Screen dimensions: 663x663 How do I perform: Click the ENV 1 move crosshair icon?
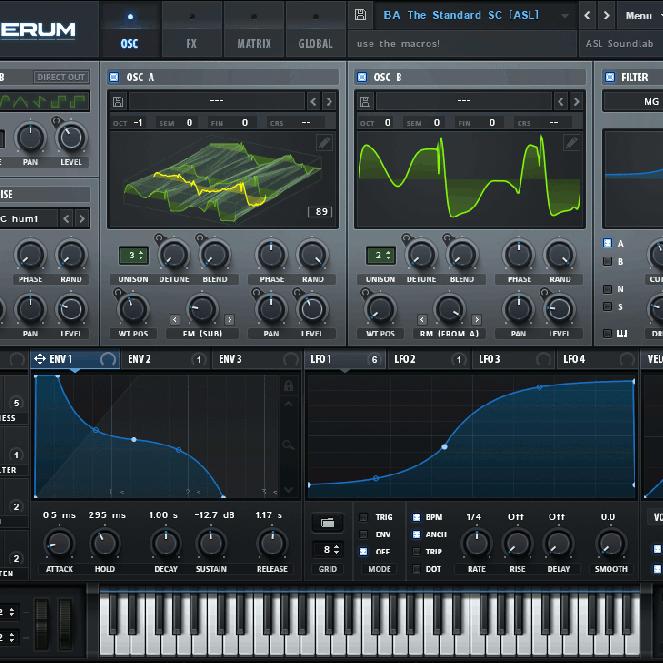click(40, 359)
